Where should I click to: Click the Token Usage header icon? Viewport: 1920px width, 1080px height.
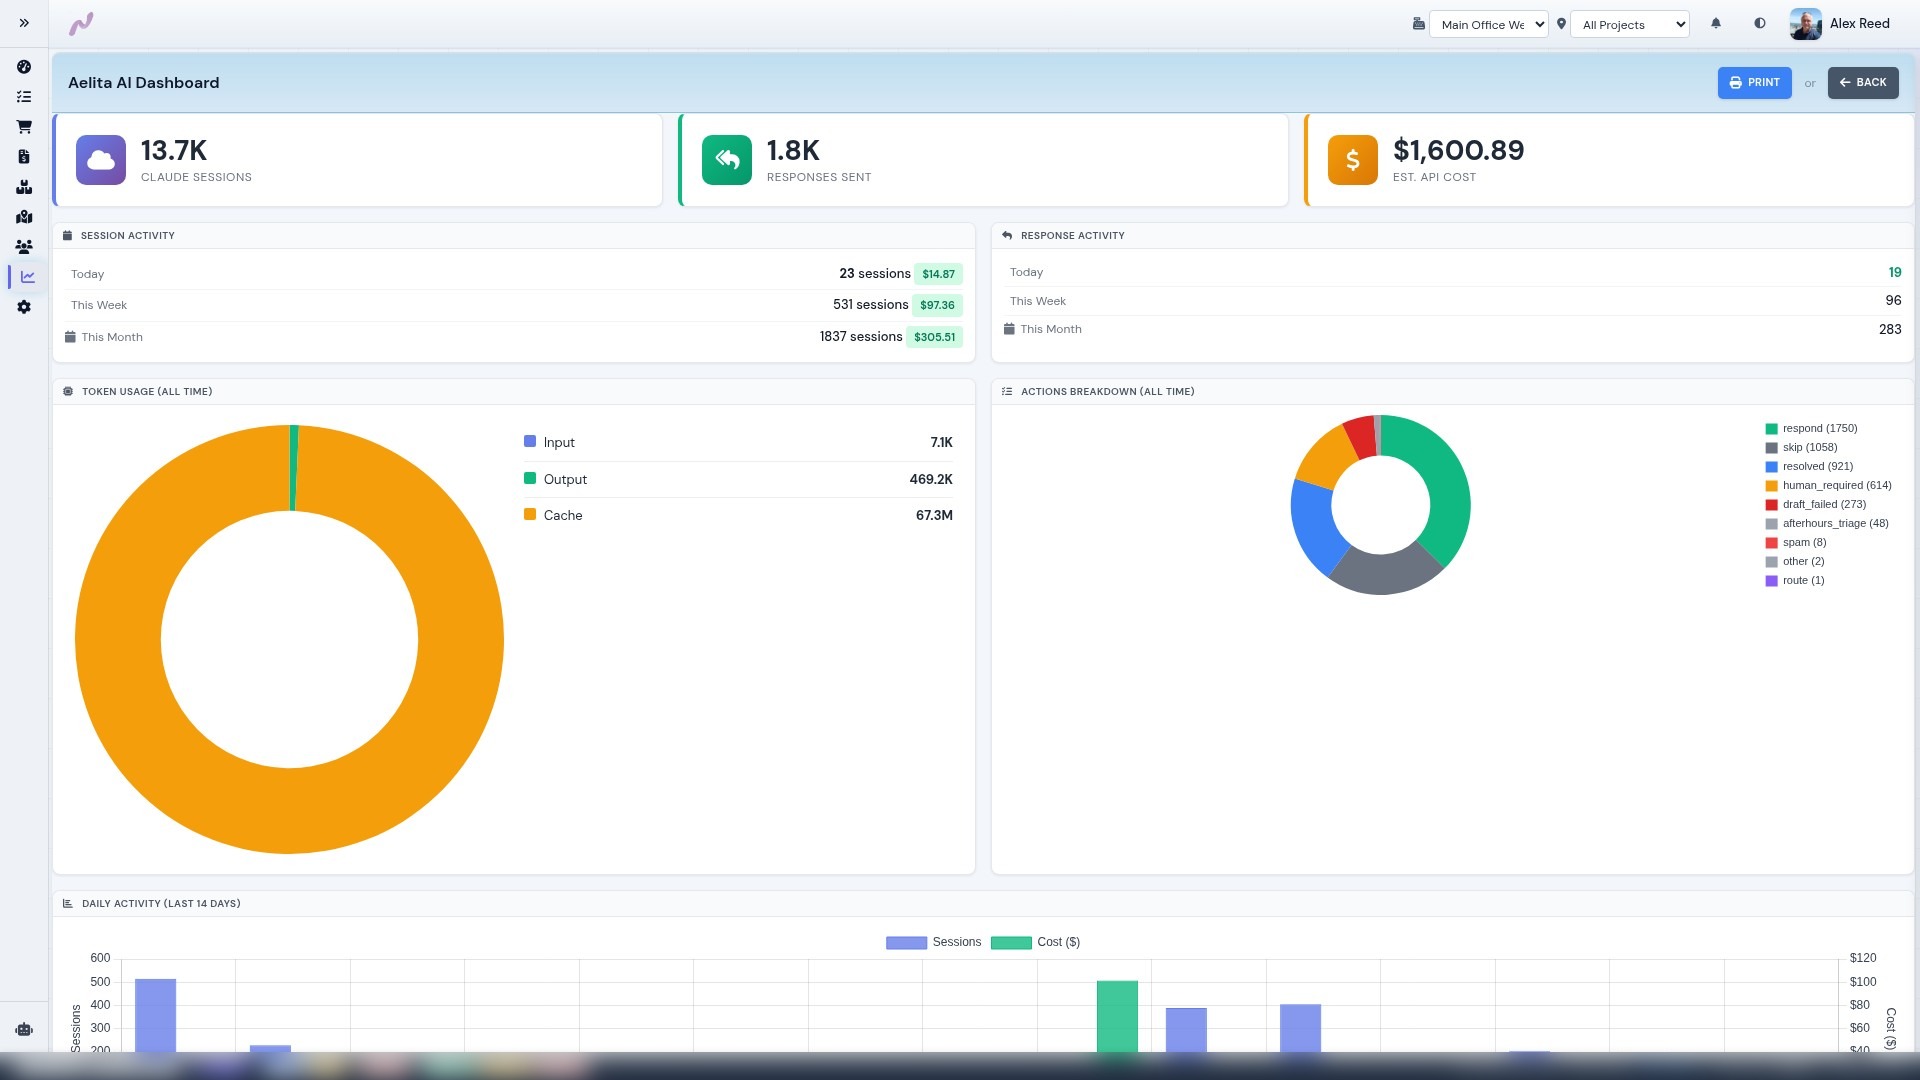tap(68, 392)
